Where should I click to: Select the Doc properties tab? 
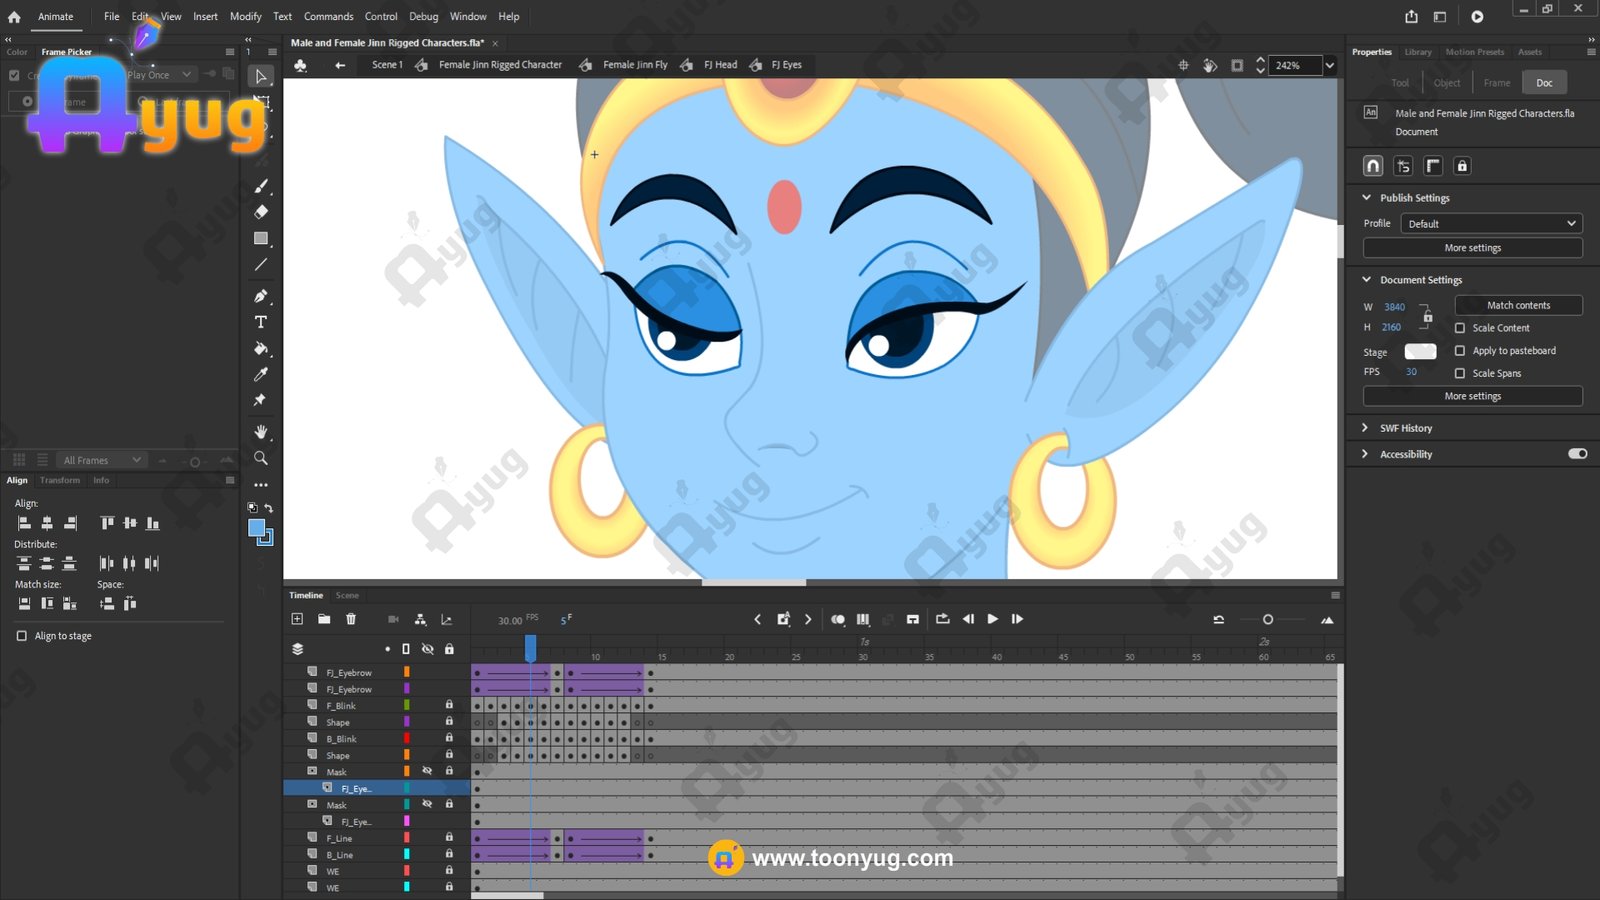click(1545, 83)
